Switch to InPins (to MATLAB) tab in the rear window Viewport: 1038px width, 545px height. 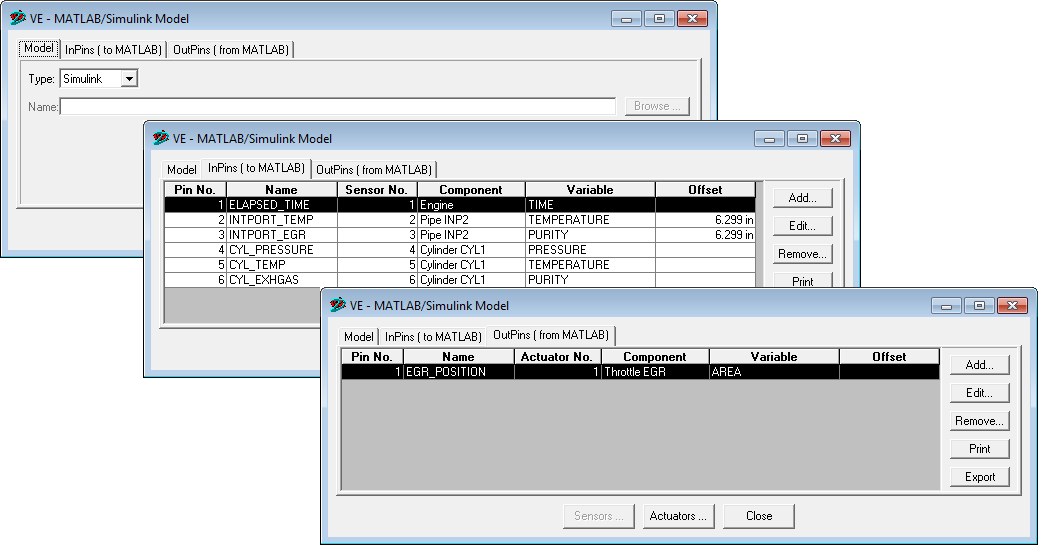tap(113, 50)
